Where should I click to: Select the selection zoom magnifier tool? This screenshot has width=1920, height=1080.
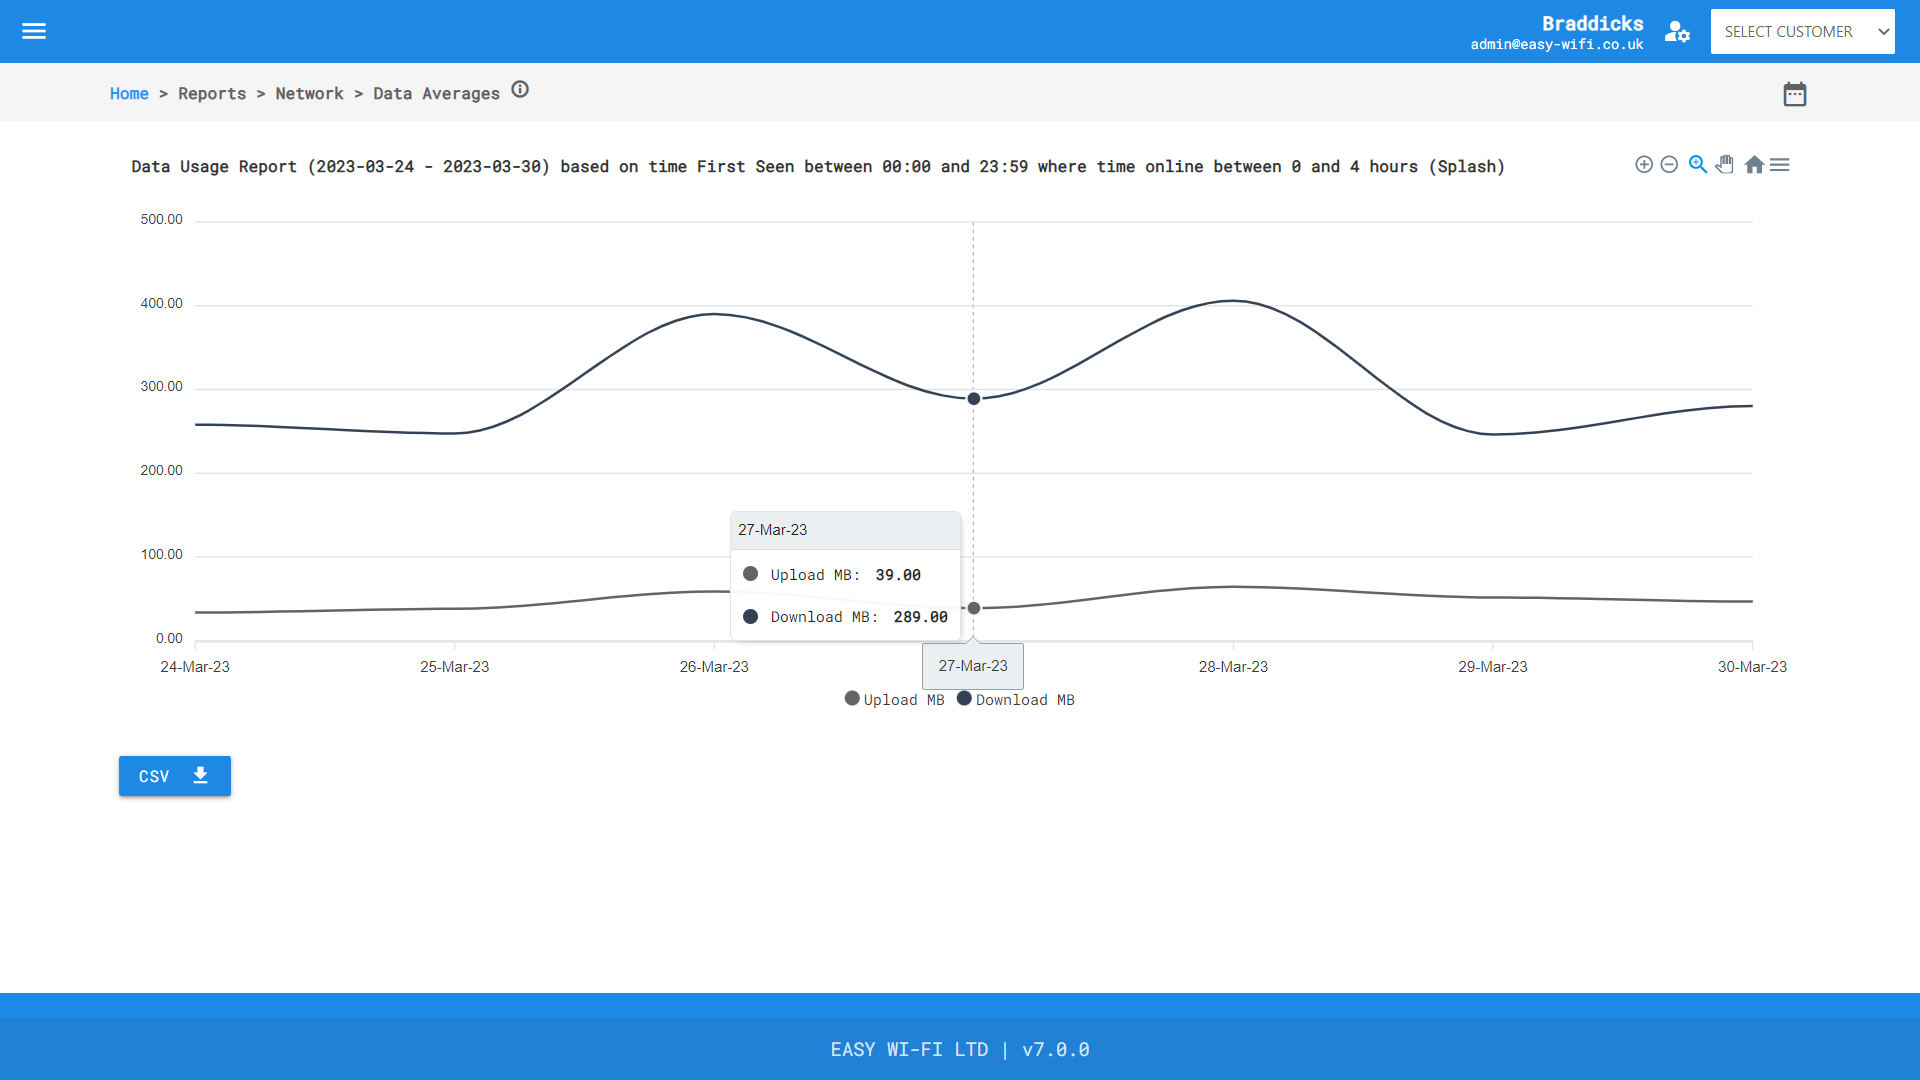pos(1698,165)
